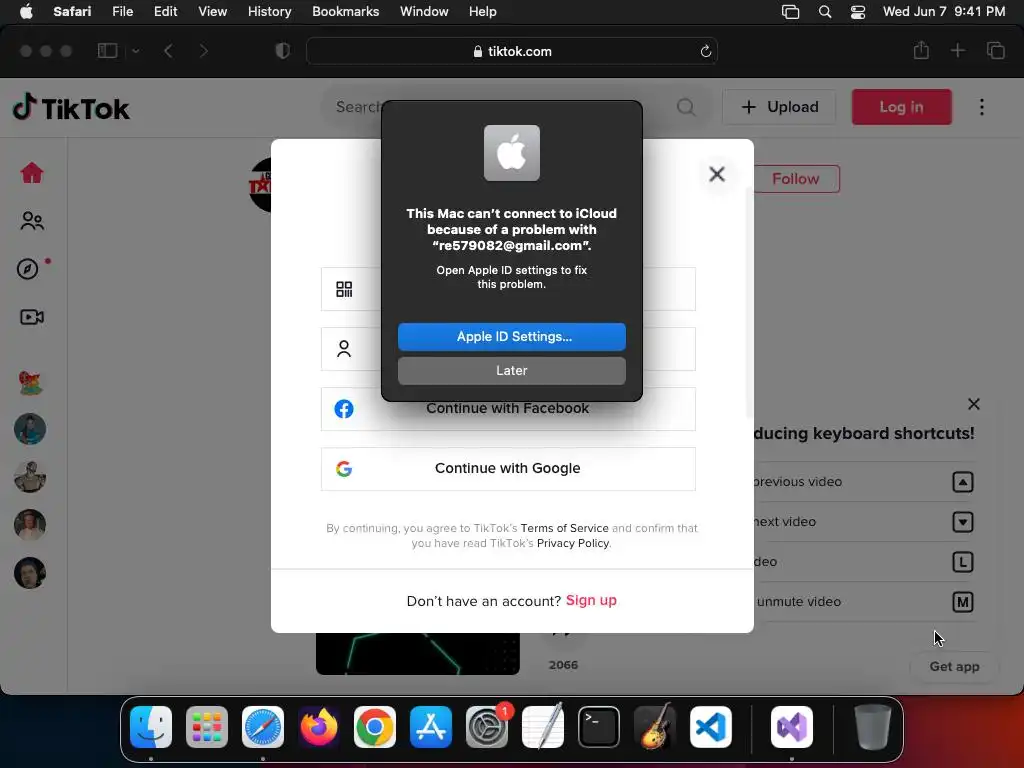Select the phone/email/username person icon option

pos(344,349)
